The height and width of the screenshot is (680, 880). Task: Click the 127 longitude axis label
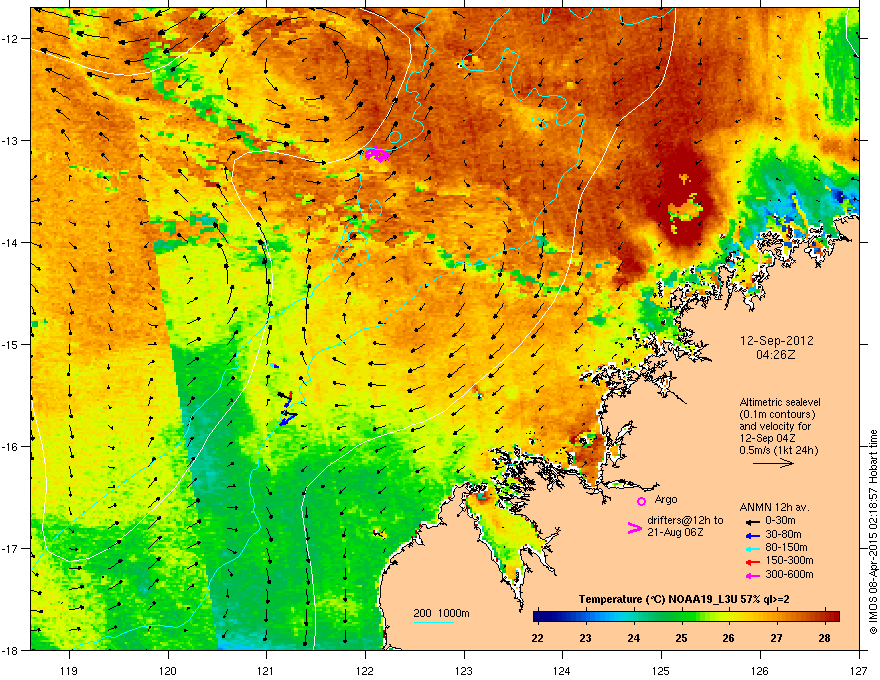click(x=859, y=670)
